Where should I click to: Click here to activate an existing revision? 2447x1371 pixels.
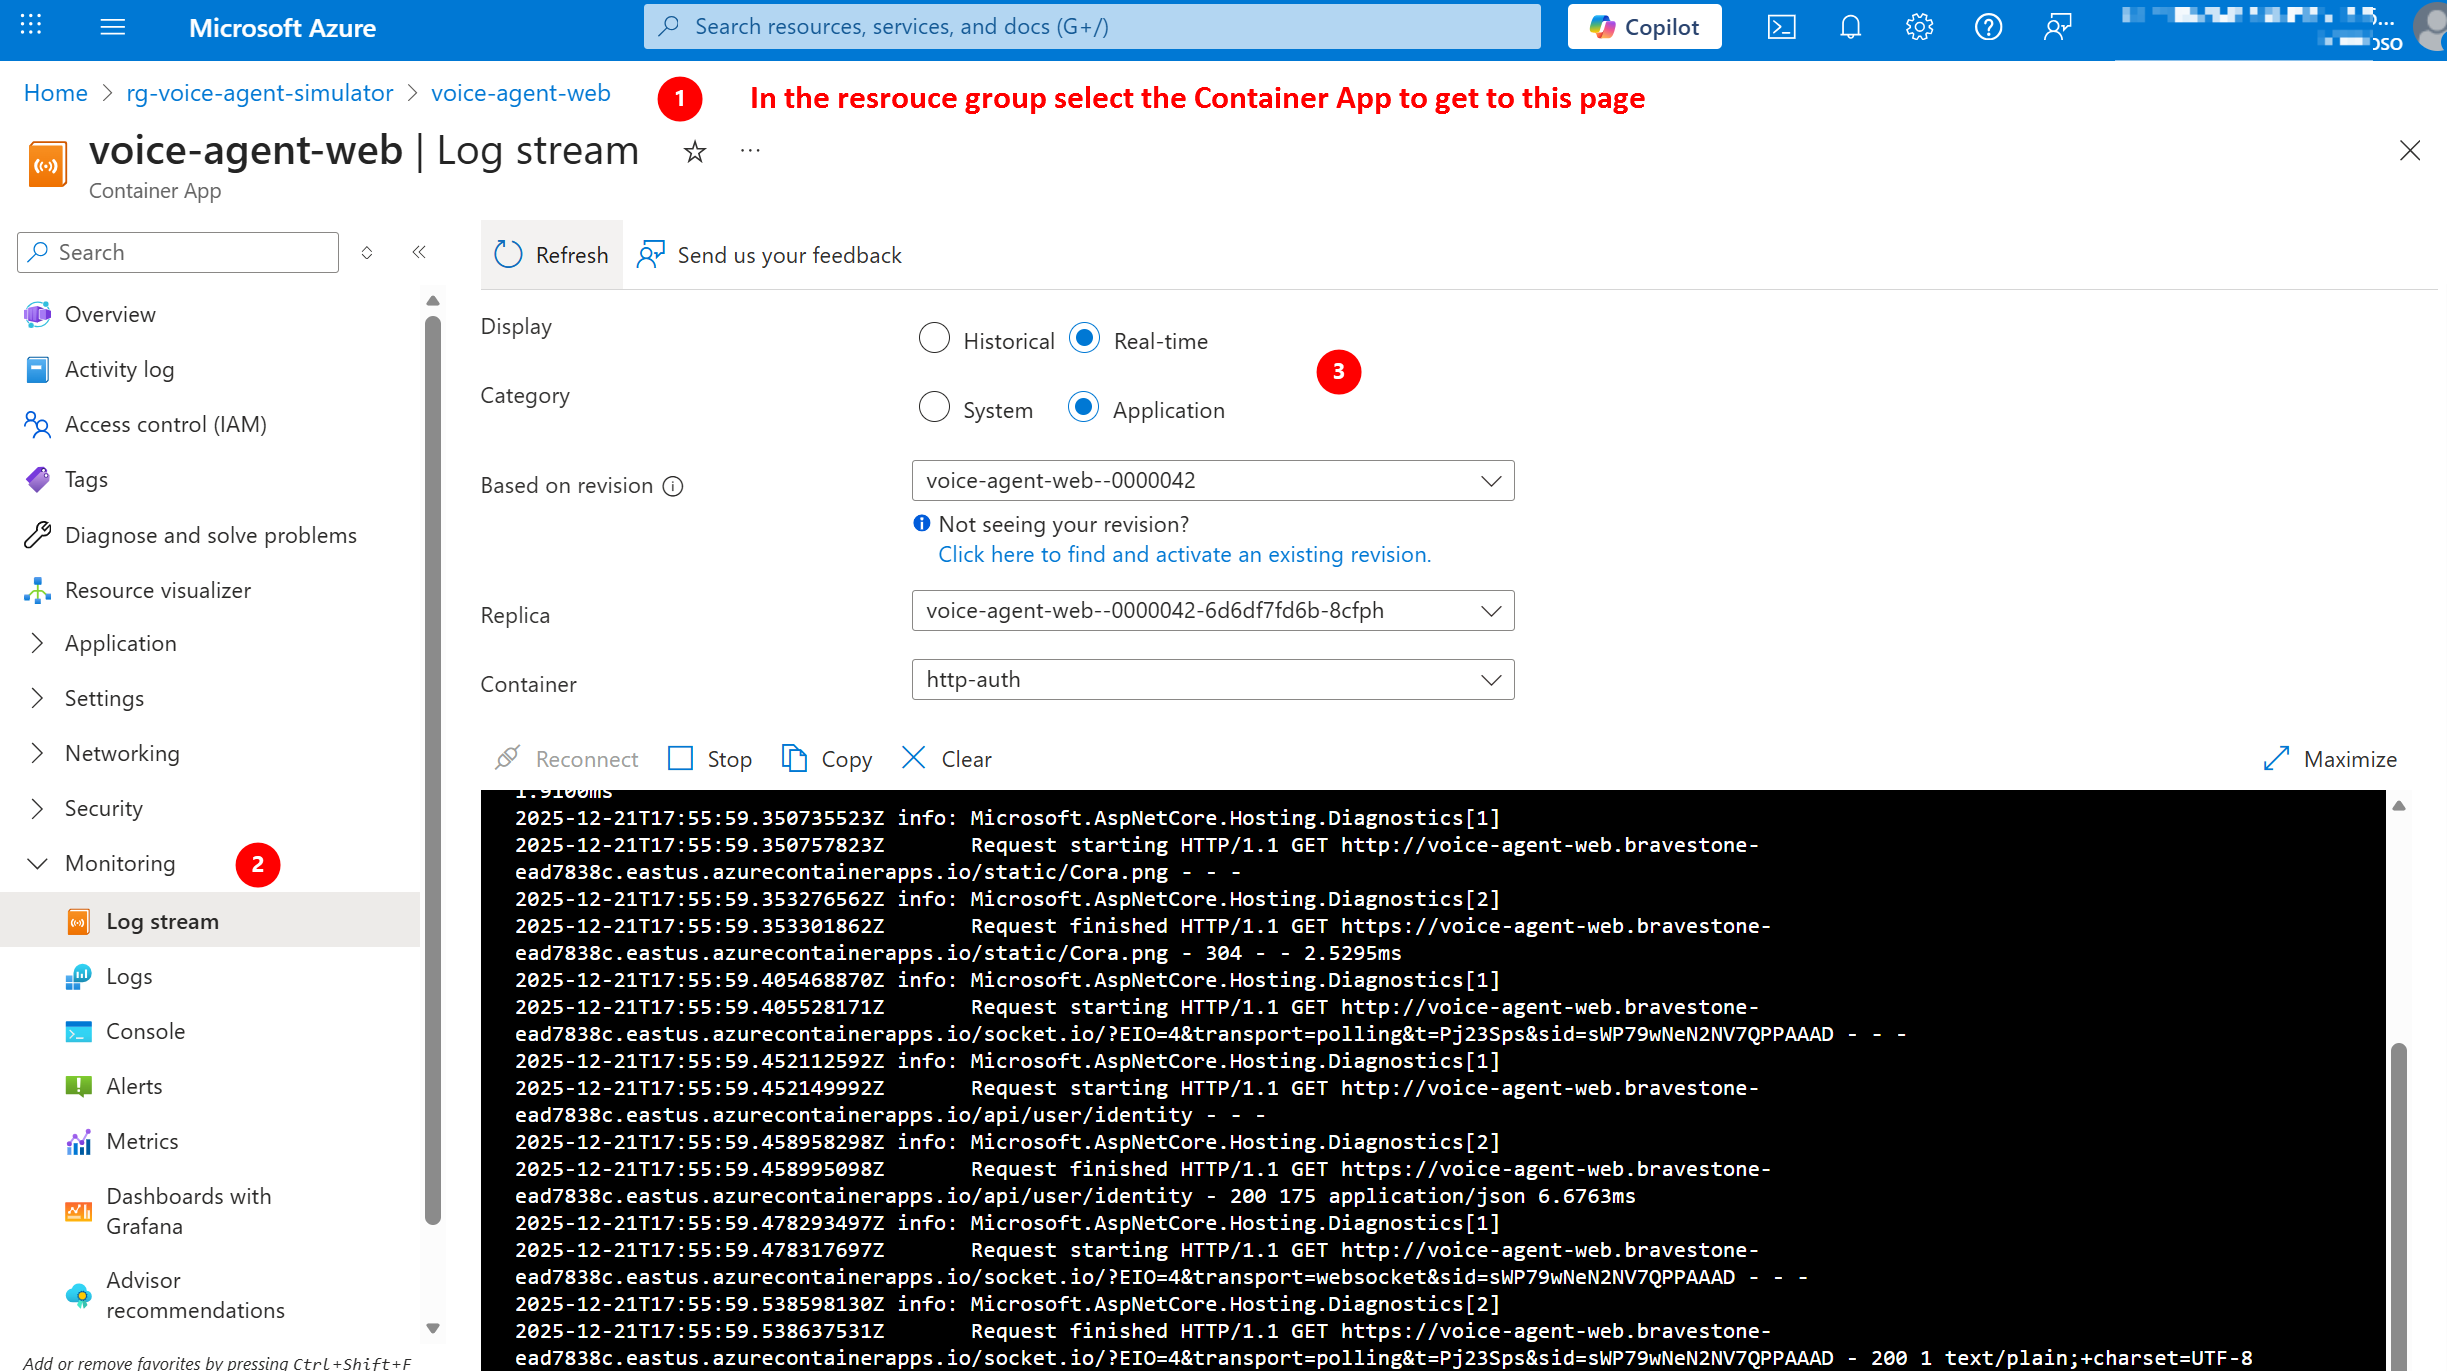click(1184, 554)
